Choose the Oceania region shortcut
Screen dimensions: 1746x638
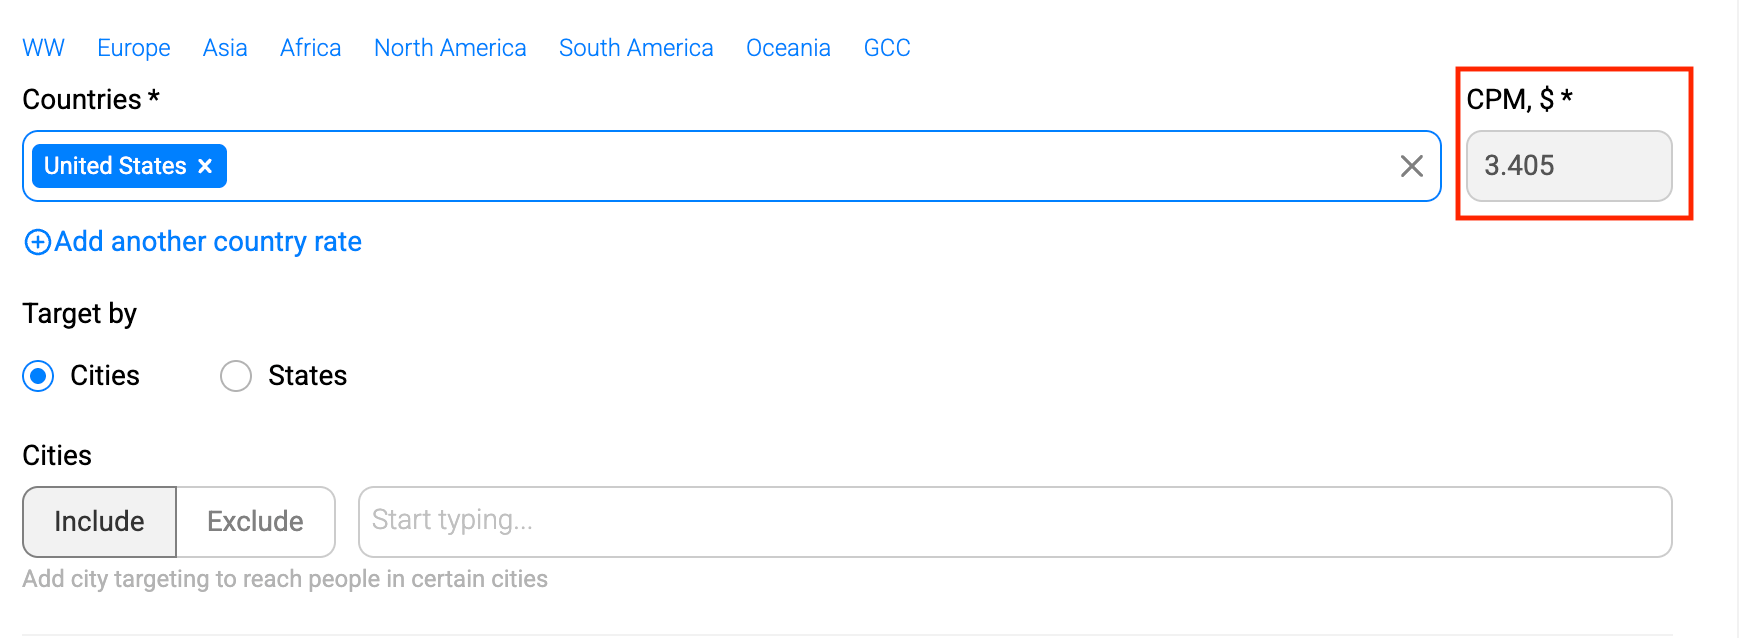[x=788, y=48]
